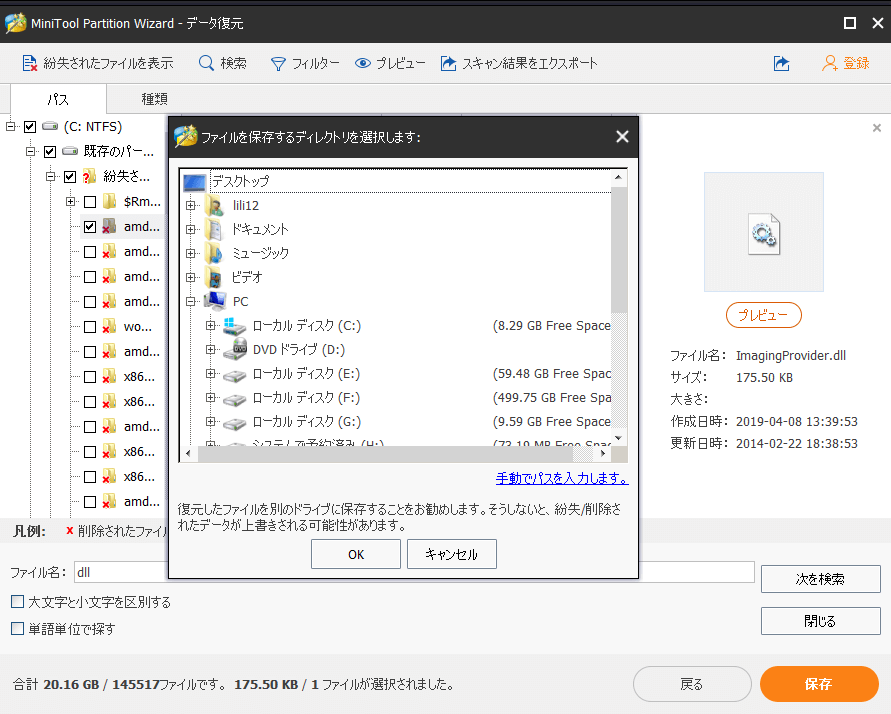This screenshot has width=891, height=714.
Task: Click OK in the directory dialog
Action: click(356, 554)
